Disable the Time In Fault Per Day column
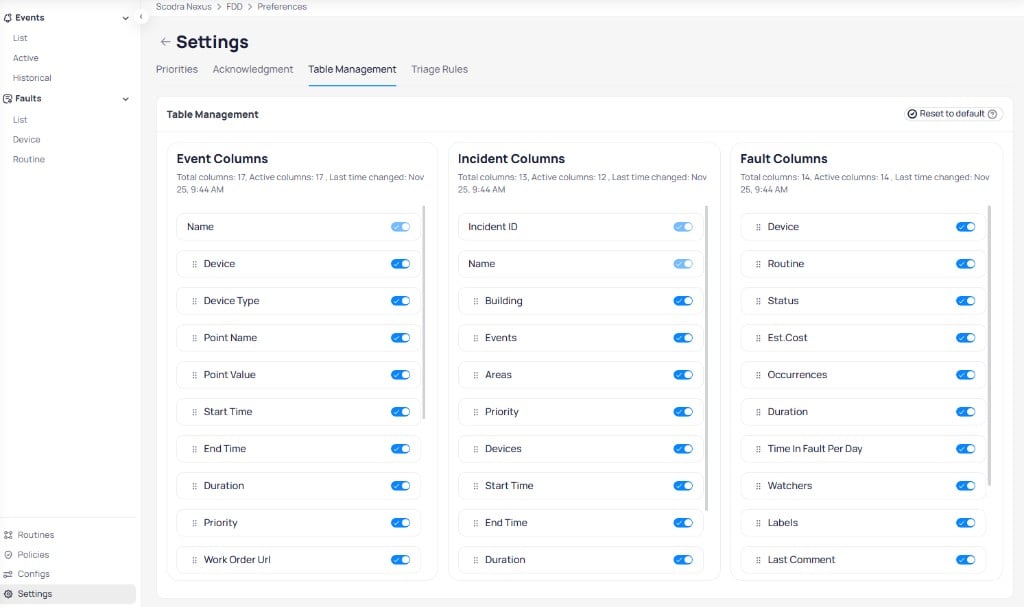The image size is (1024, 607). [x=965, y=448]
